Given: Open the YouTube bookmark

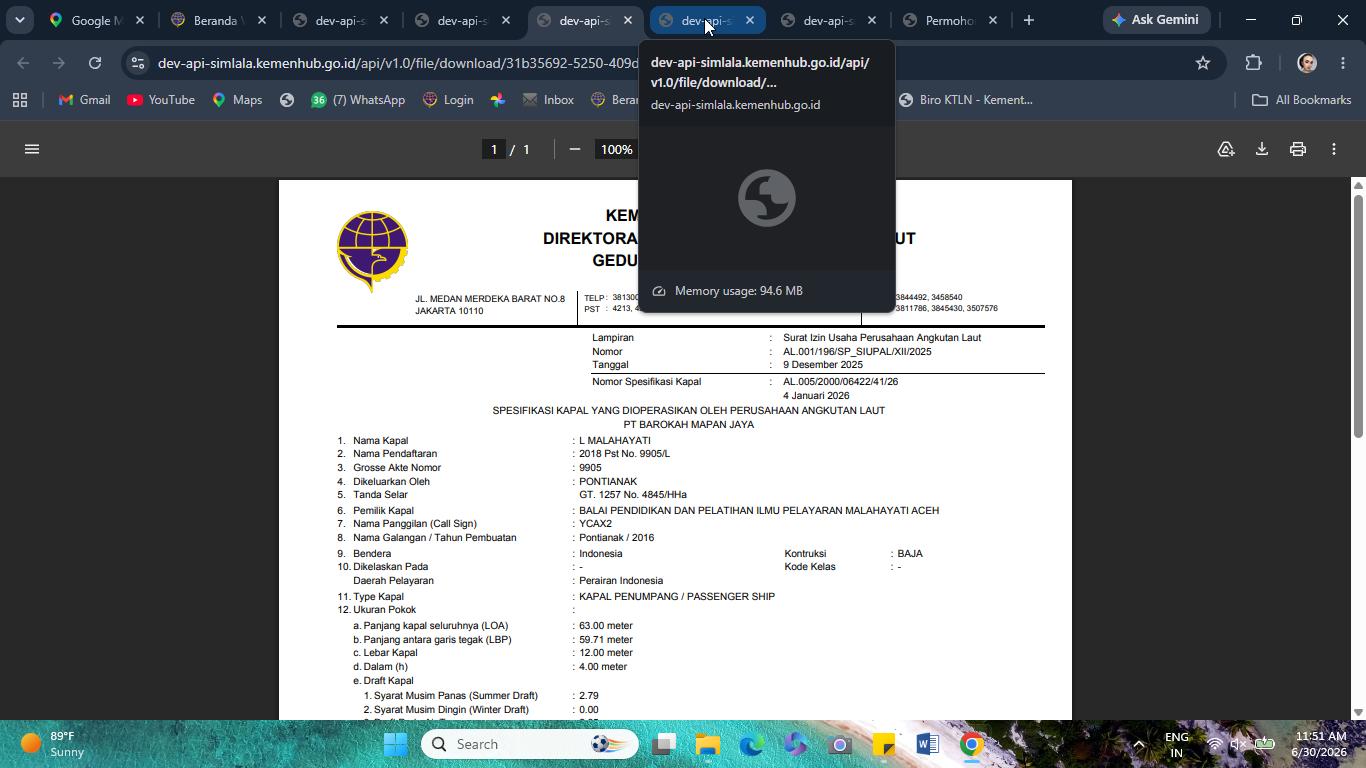Looking at the screenshot, I should click(161, 100).
